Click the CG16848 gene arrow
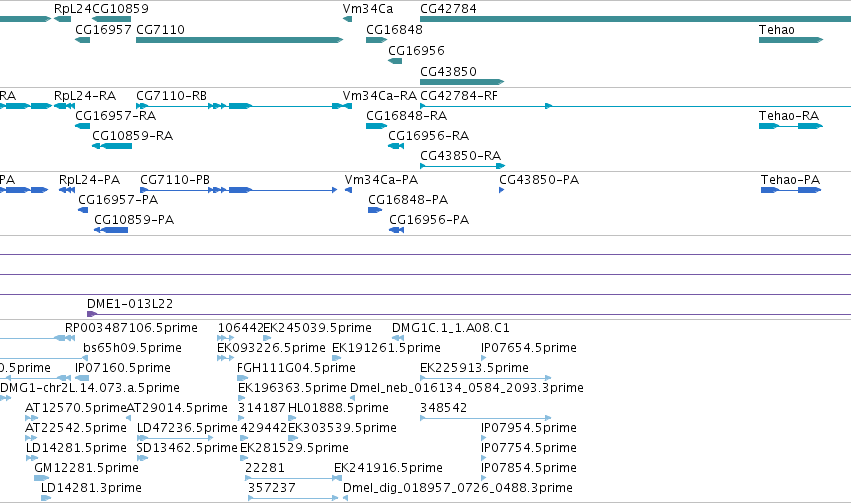 point(377,40)
